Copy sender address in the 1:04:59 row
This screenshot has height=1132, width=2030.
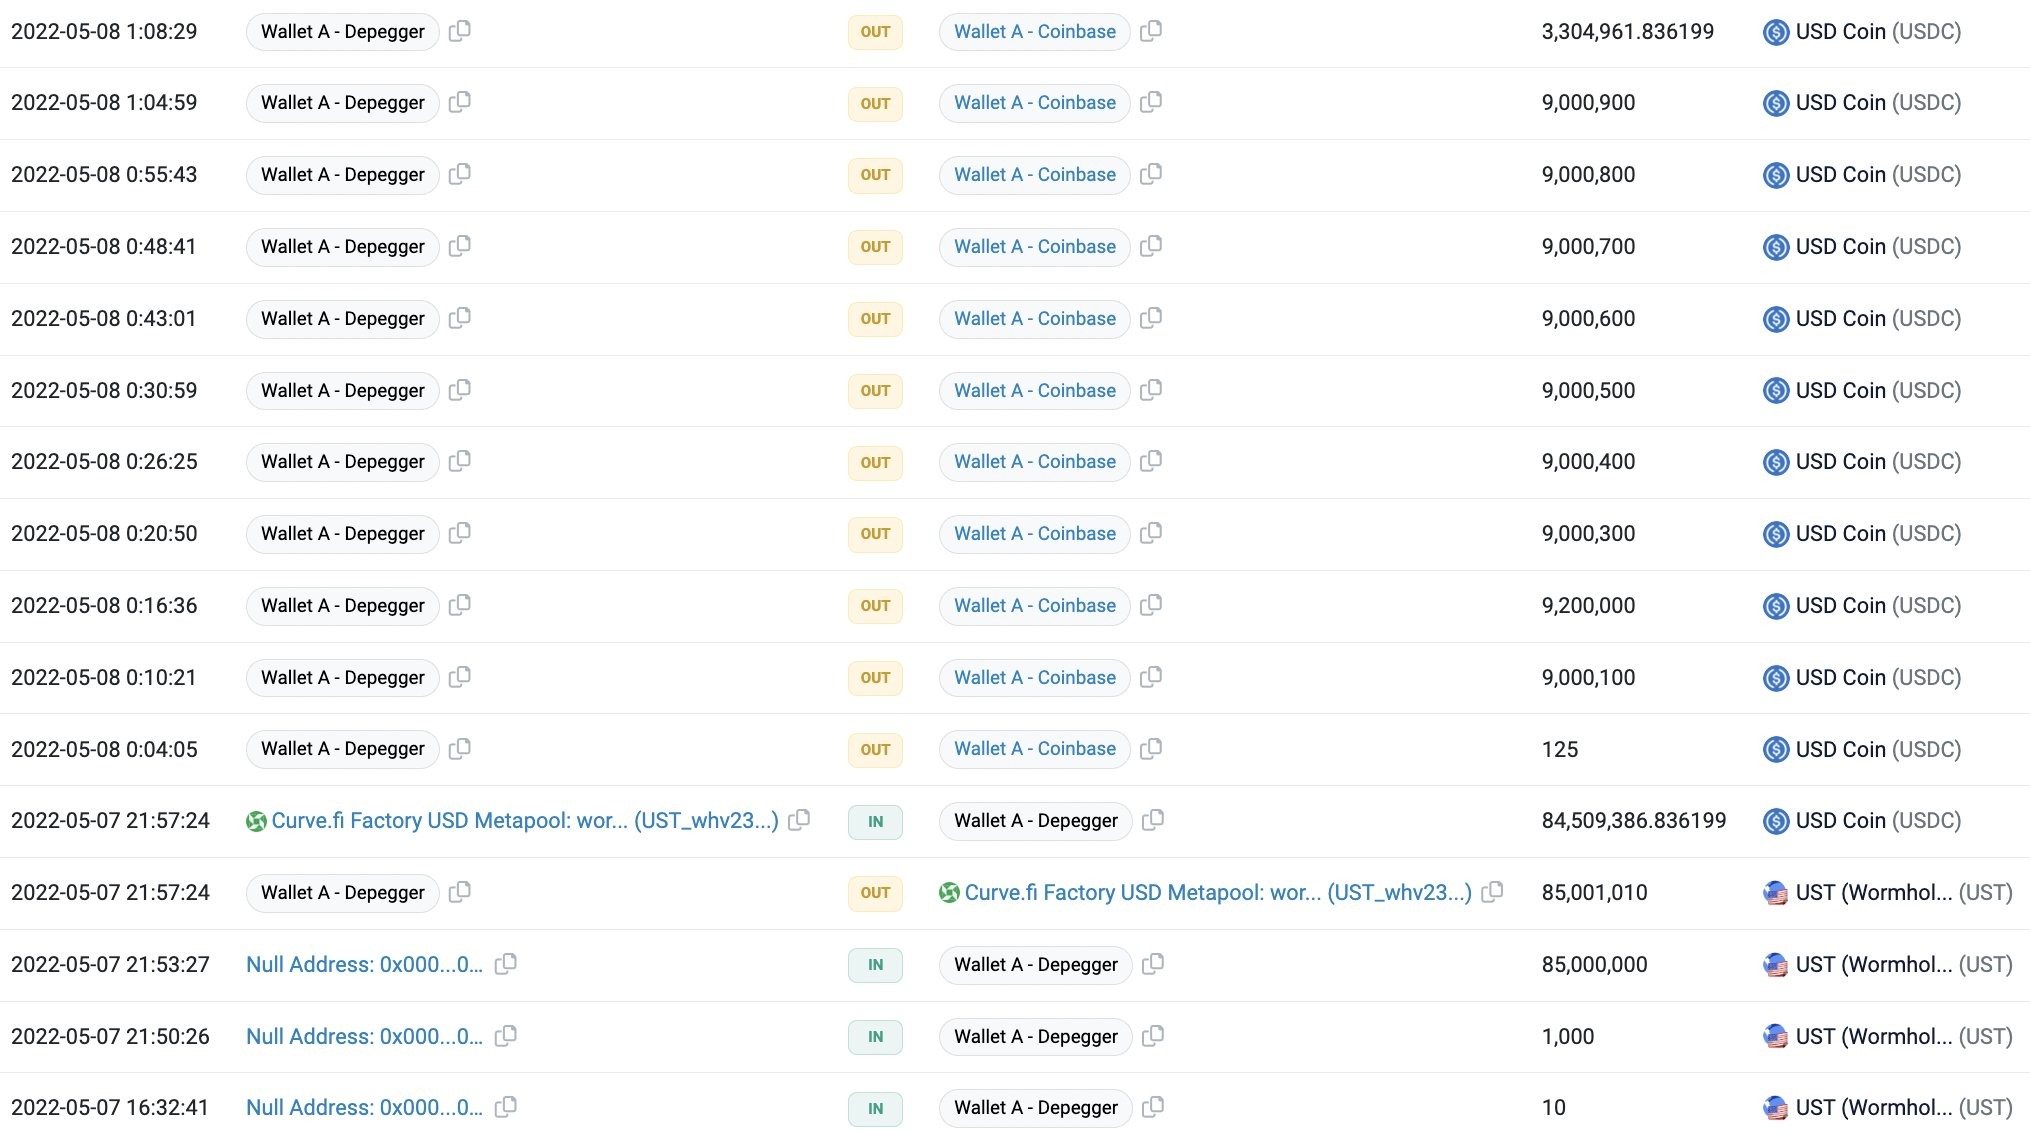(x=460, y=102)
